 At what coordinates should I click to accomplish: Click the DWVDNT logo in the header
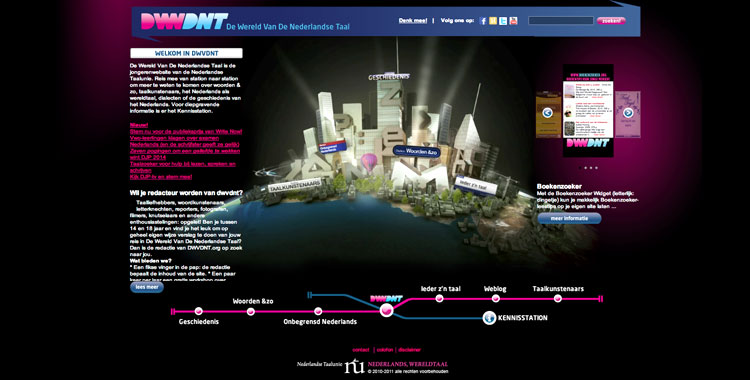184,21
